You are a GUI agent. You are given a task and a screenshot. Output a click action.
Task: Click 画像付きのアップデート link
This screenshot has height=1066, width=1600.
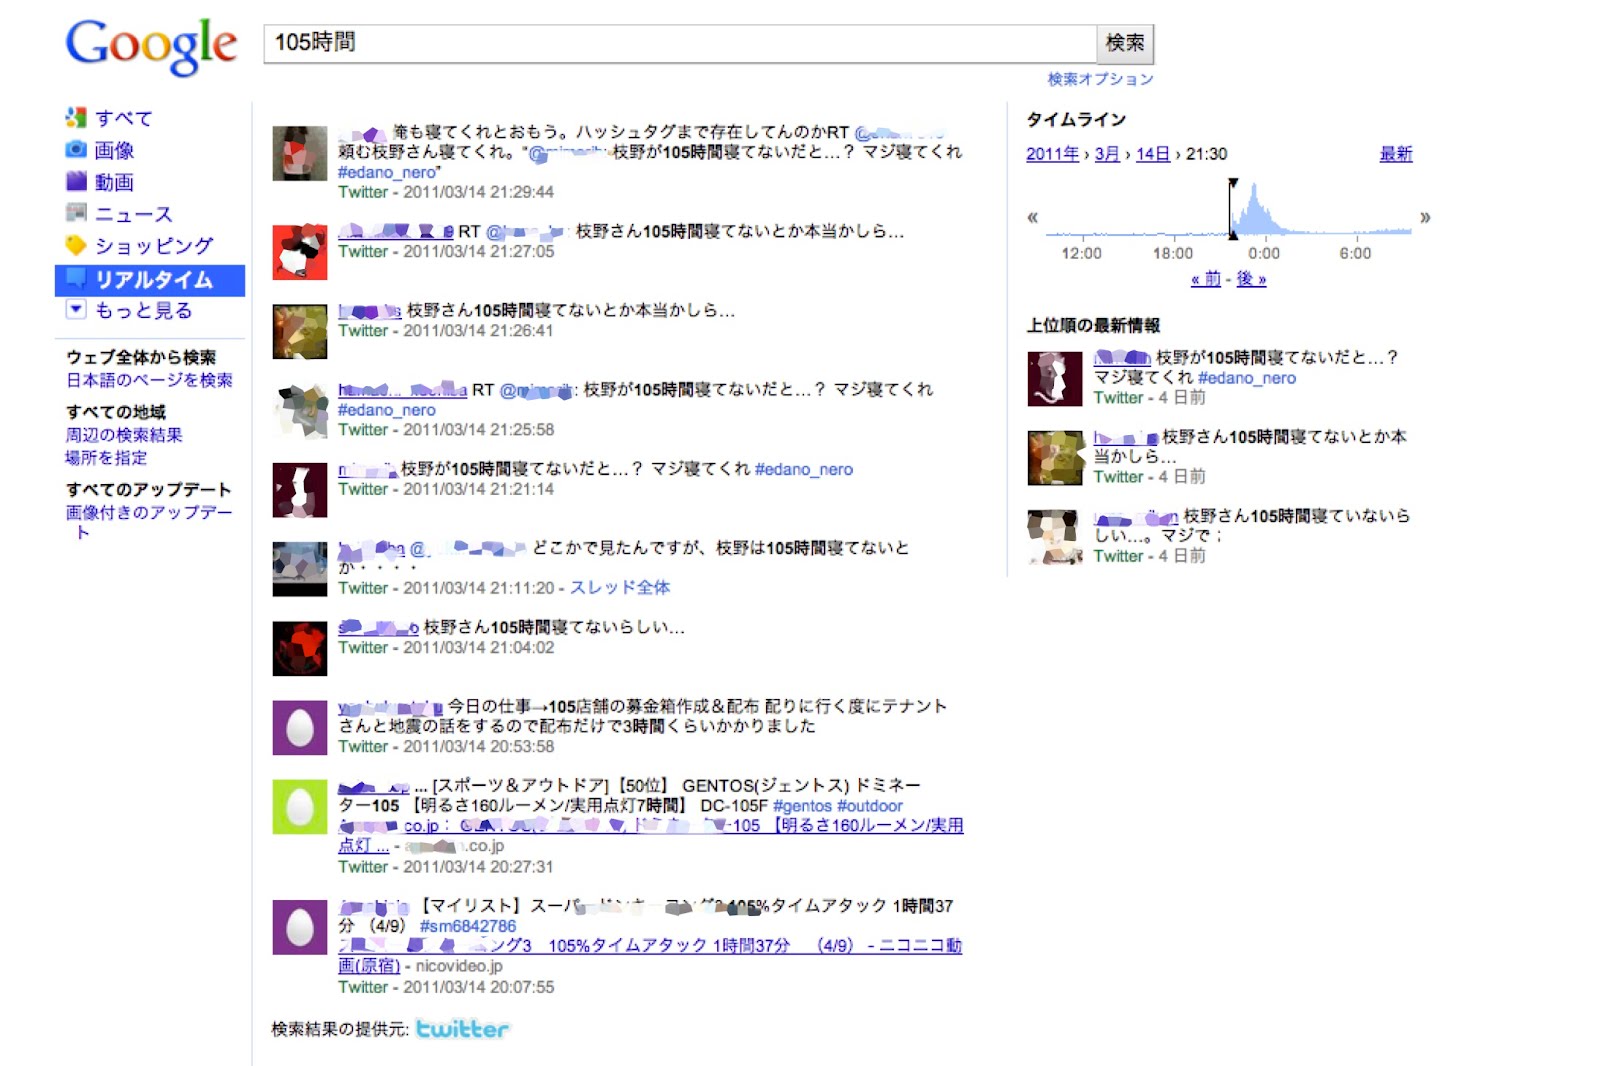click(149, 521)
